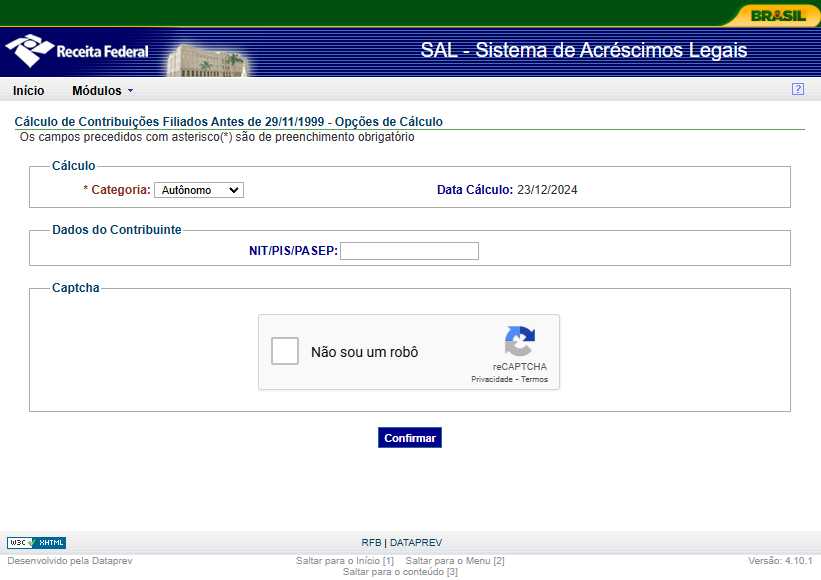Click 'Saltar para o Início [1]' link
Viewport: 821px width, 580px height.
click(345, 561)
